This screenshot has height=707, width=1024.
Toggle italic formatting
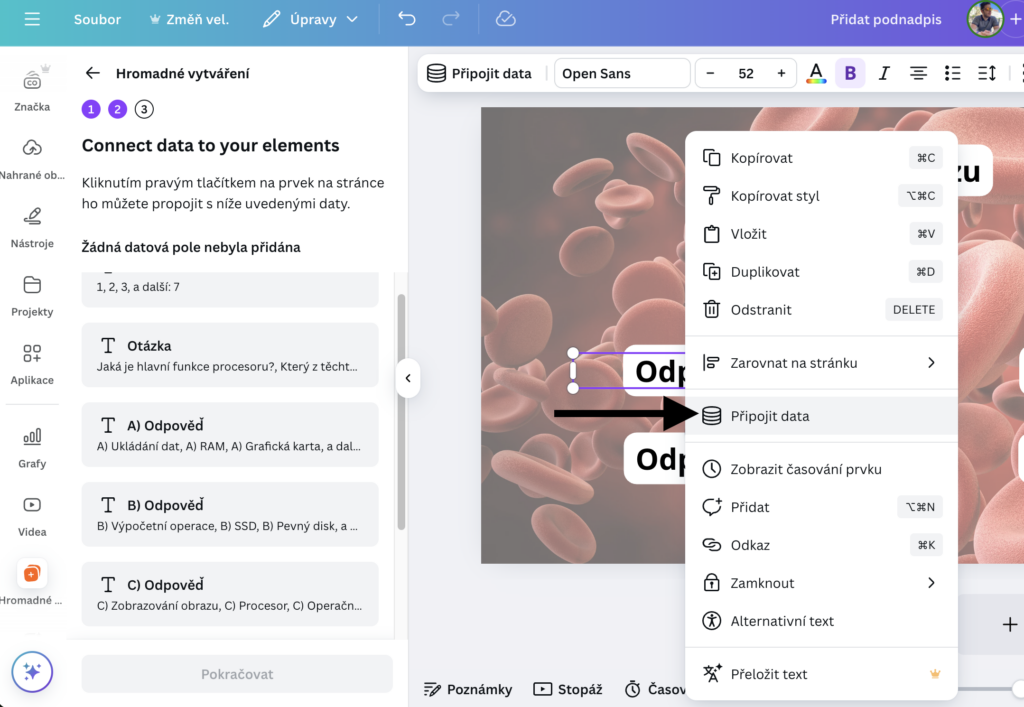tap(884, 73)
